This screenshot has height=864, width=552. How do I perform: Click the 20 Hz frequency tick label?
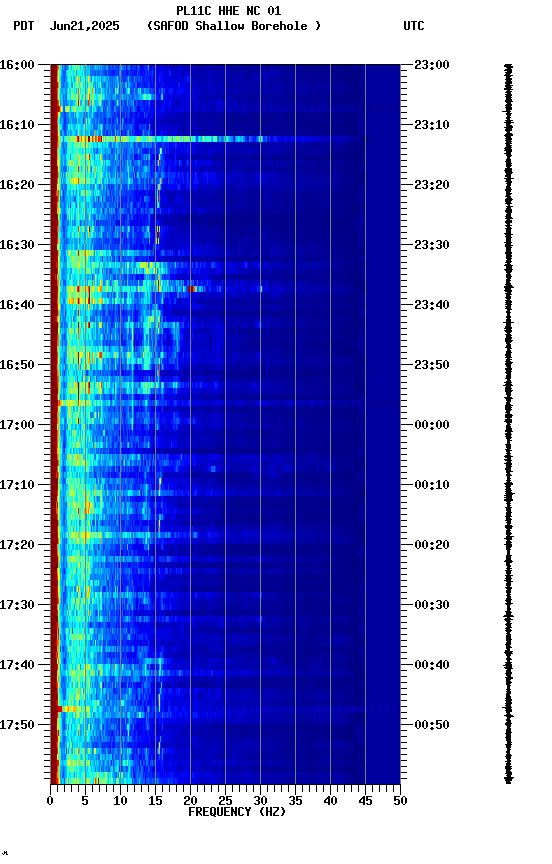click(x=190, y=801)
